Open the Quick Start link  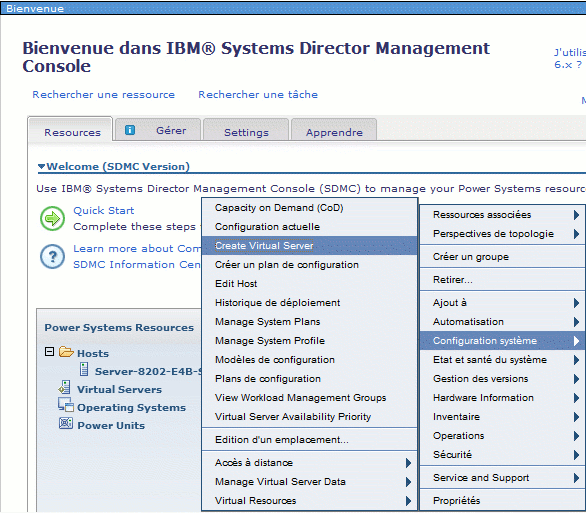point(104,210)
